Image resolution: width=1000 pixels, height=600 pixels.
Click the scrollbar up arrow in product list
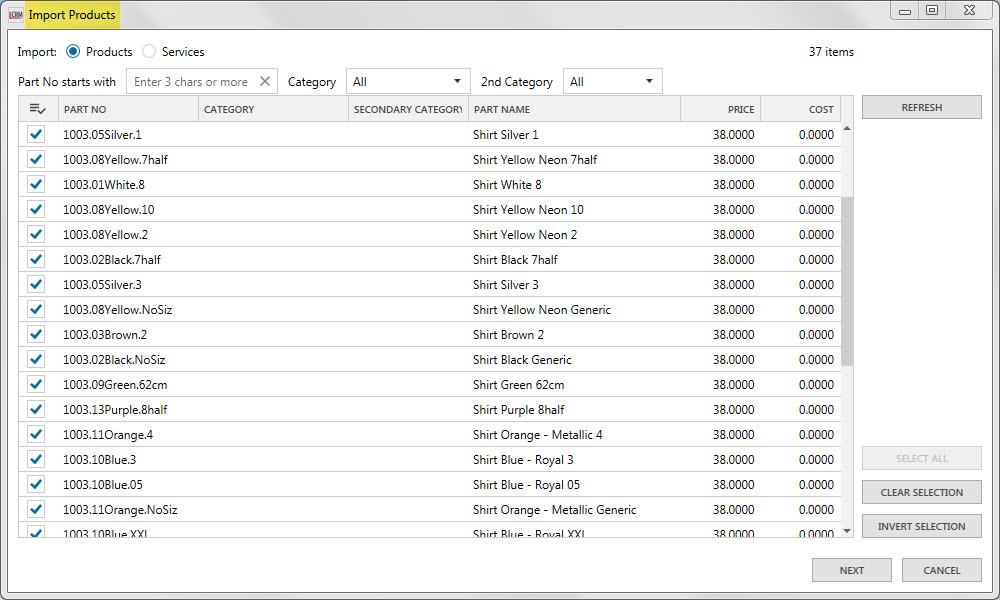pyautogui.click(x=847, y=129)
